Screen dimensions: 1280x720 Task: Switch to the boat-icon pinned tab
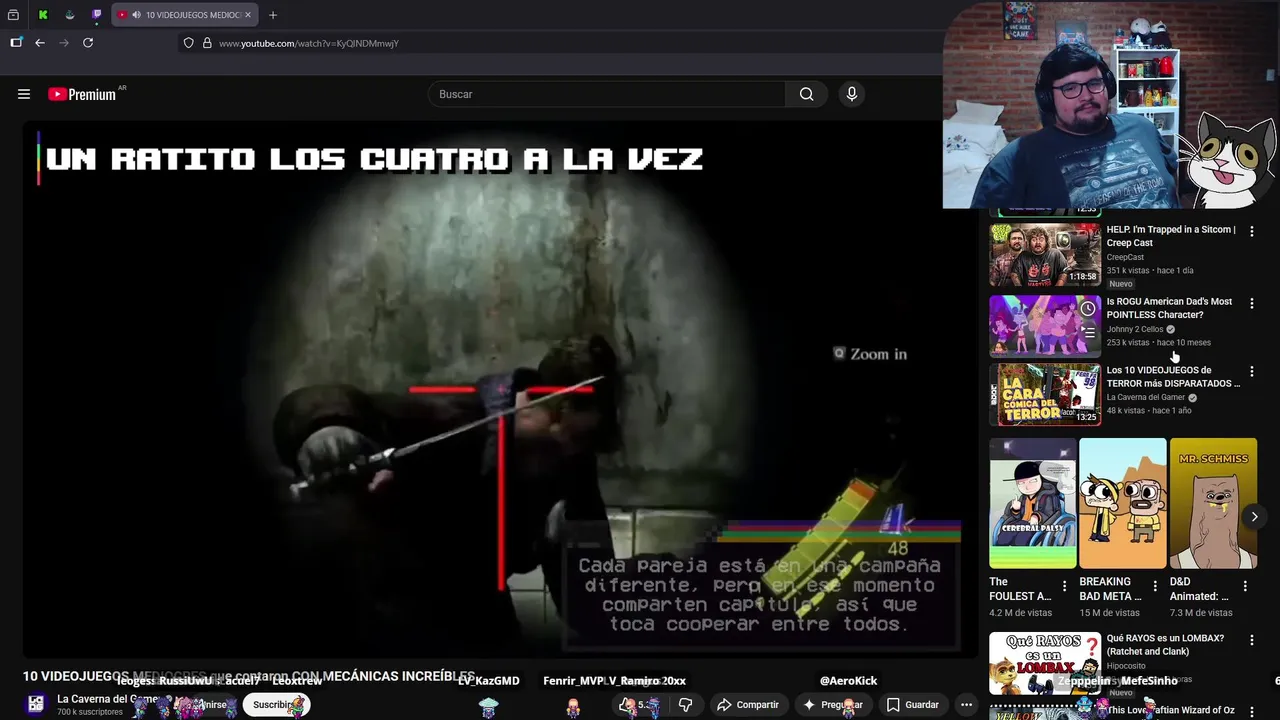(69, 15)
